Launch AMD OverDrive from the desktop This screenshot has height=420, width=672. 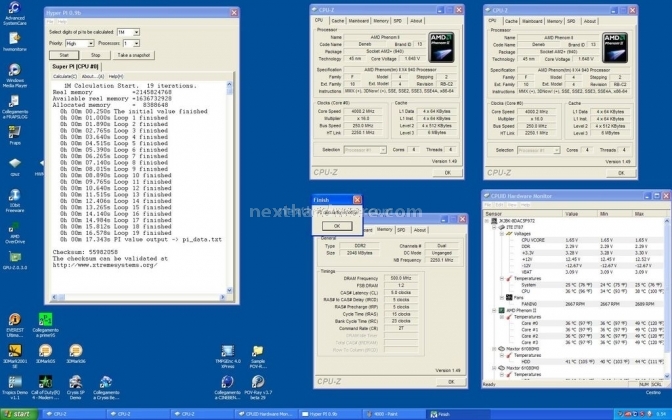click(15, 232)
